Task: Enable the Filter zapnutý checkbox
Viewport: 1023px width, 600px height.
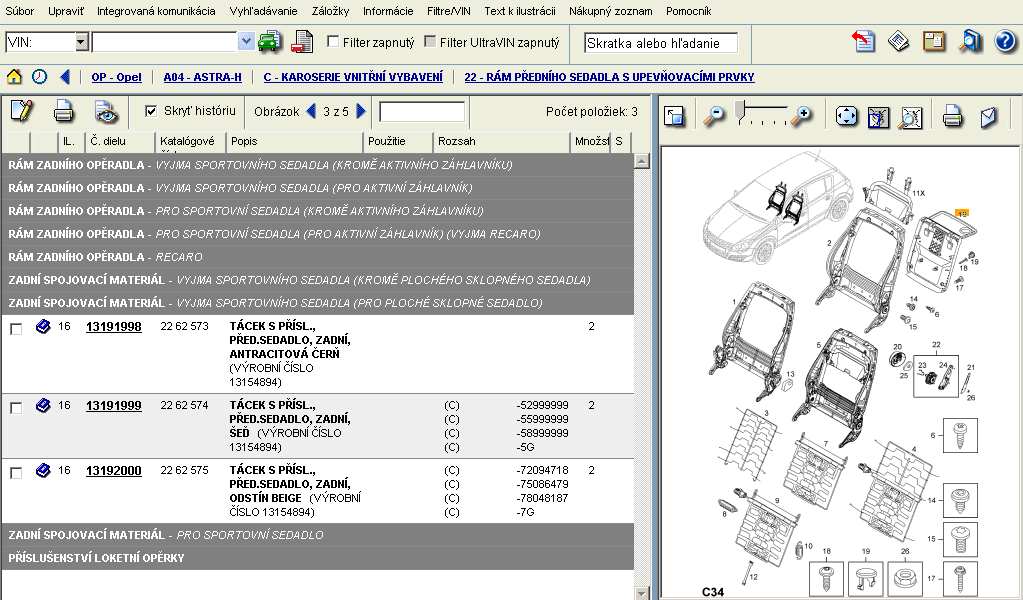Action: [334, 42]
